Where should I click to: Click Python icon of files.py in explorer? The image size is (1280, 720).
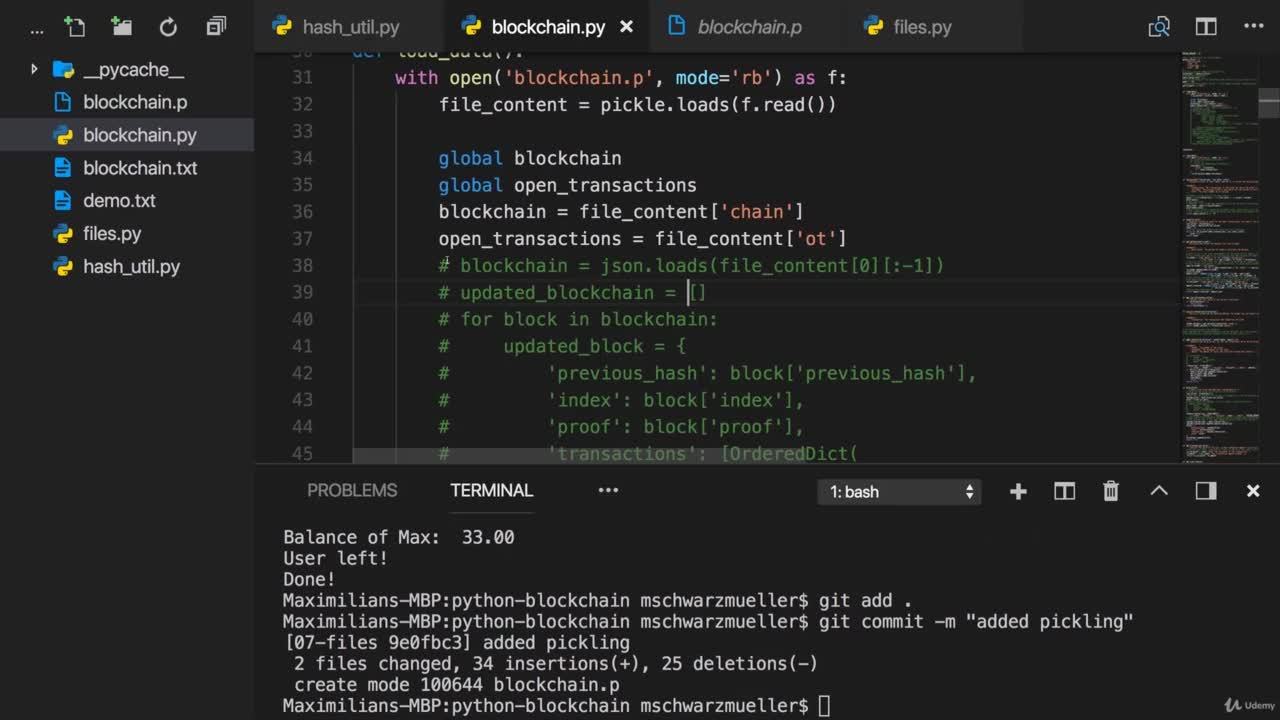pos(63,234)
